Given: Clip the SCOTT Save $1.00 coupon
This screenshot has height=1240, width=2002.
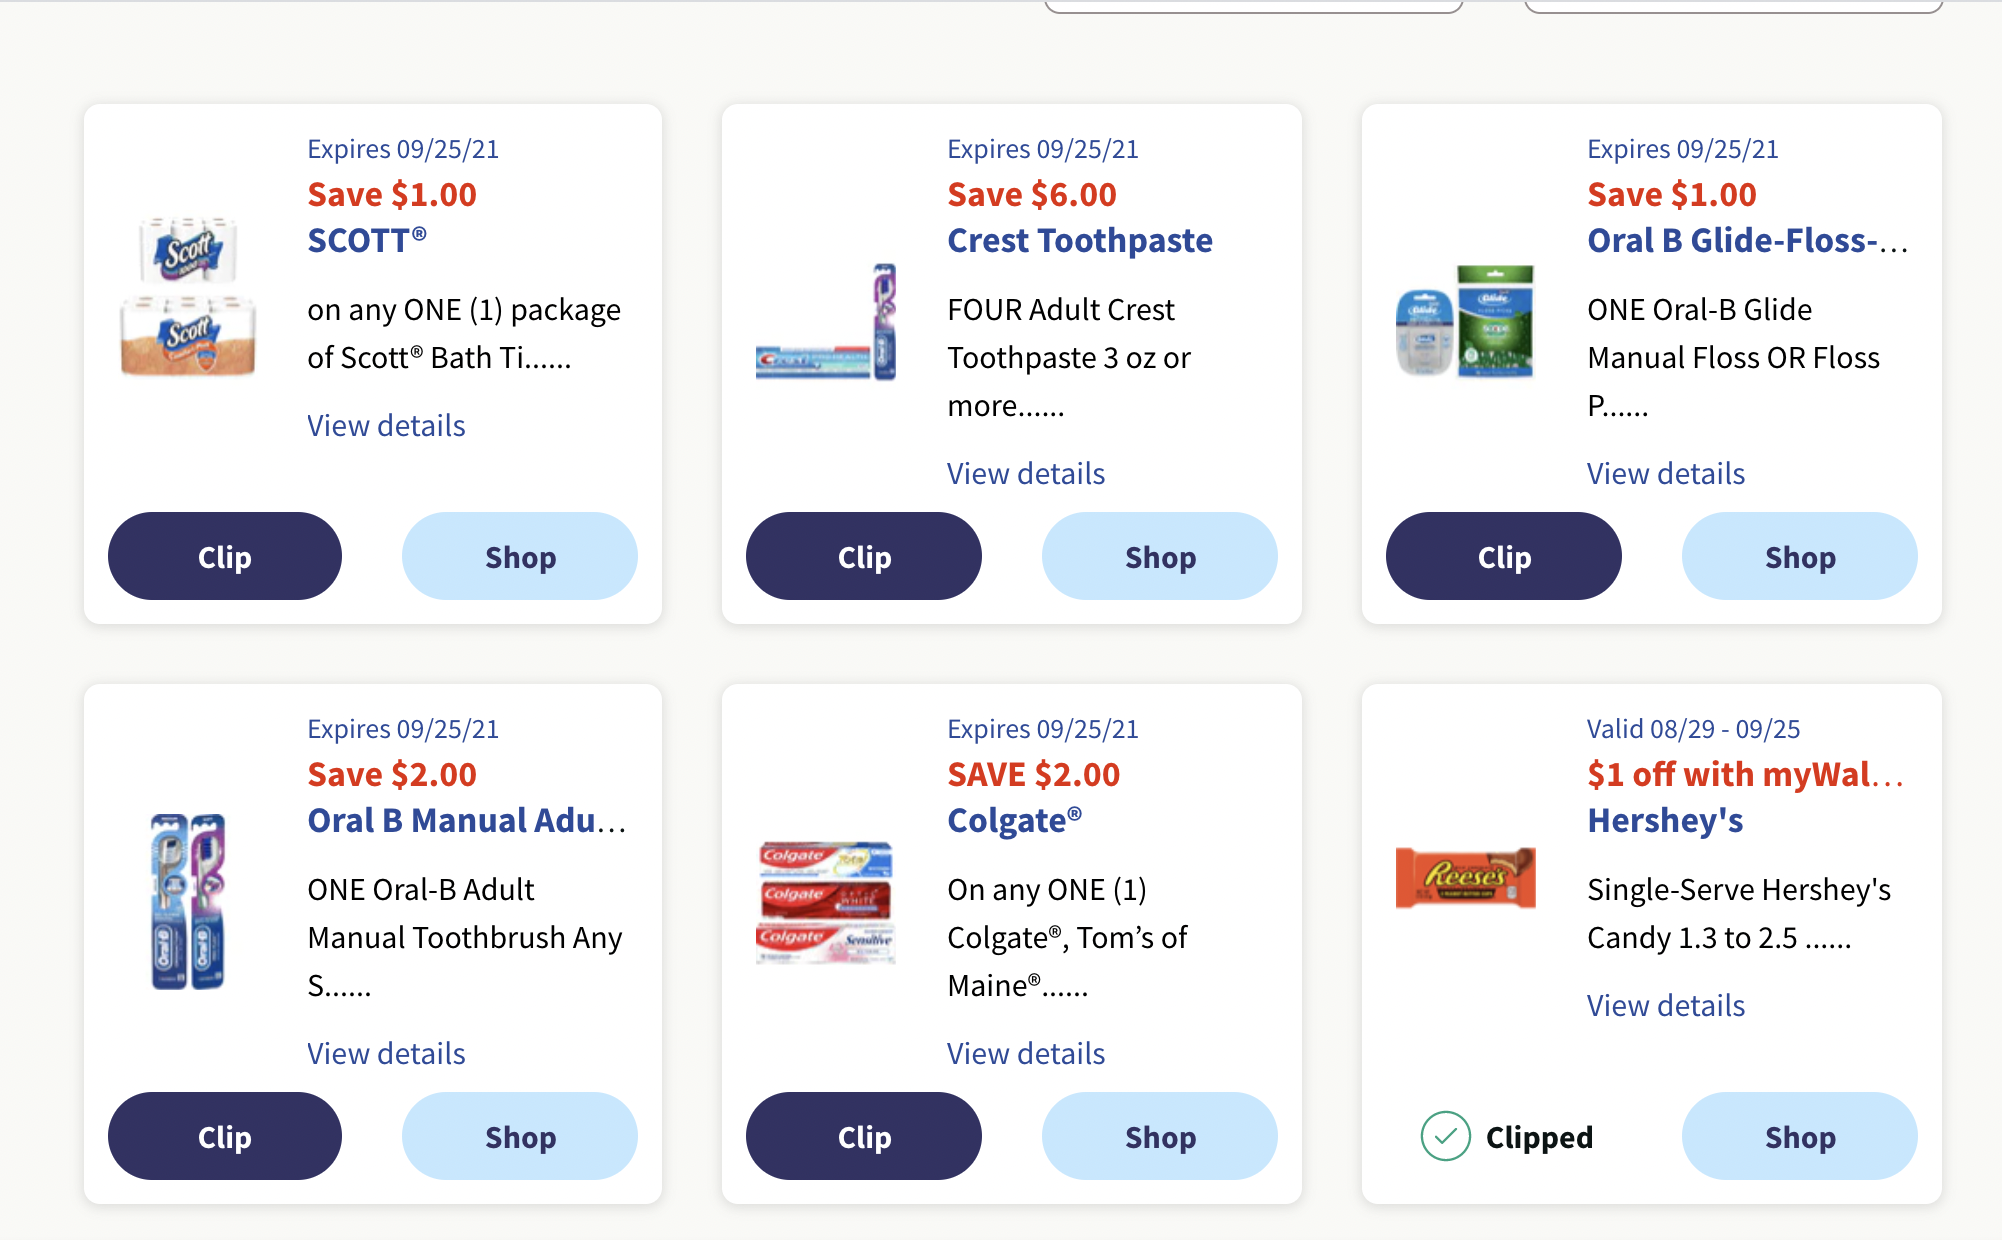Looking at the screenshot, I should tap(224, 556).
